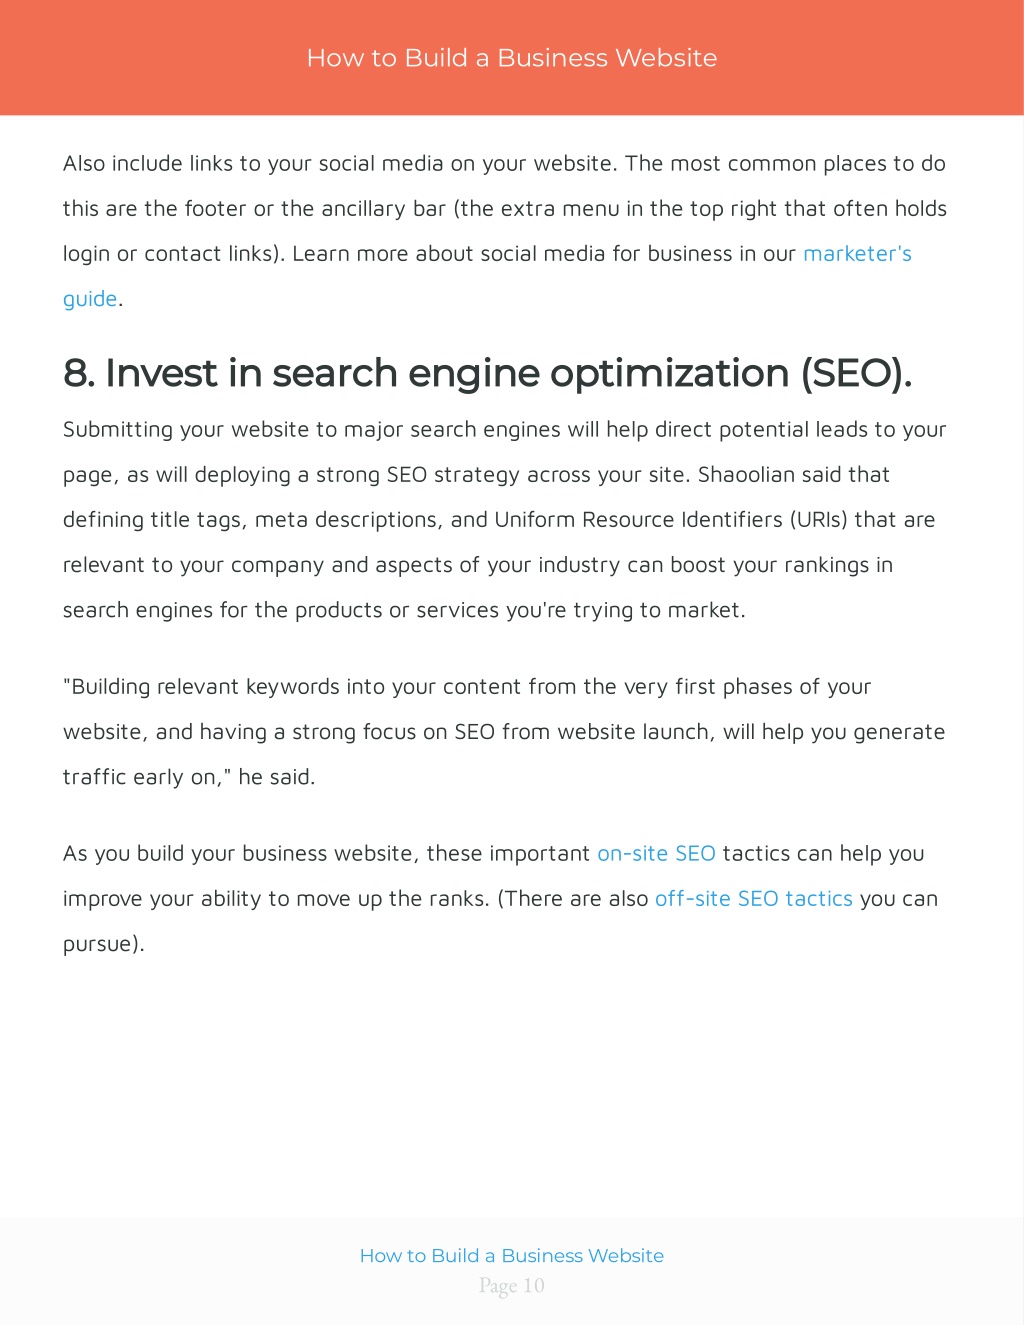Click the phrase "ancillary bar" in first paragraph
Image resolution: width=1024 pixels, height=1325 pixels.
[x=383, y=209]
